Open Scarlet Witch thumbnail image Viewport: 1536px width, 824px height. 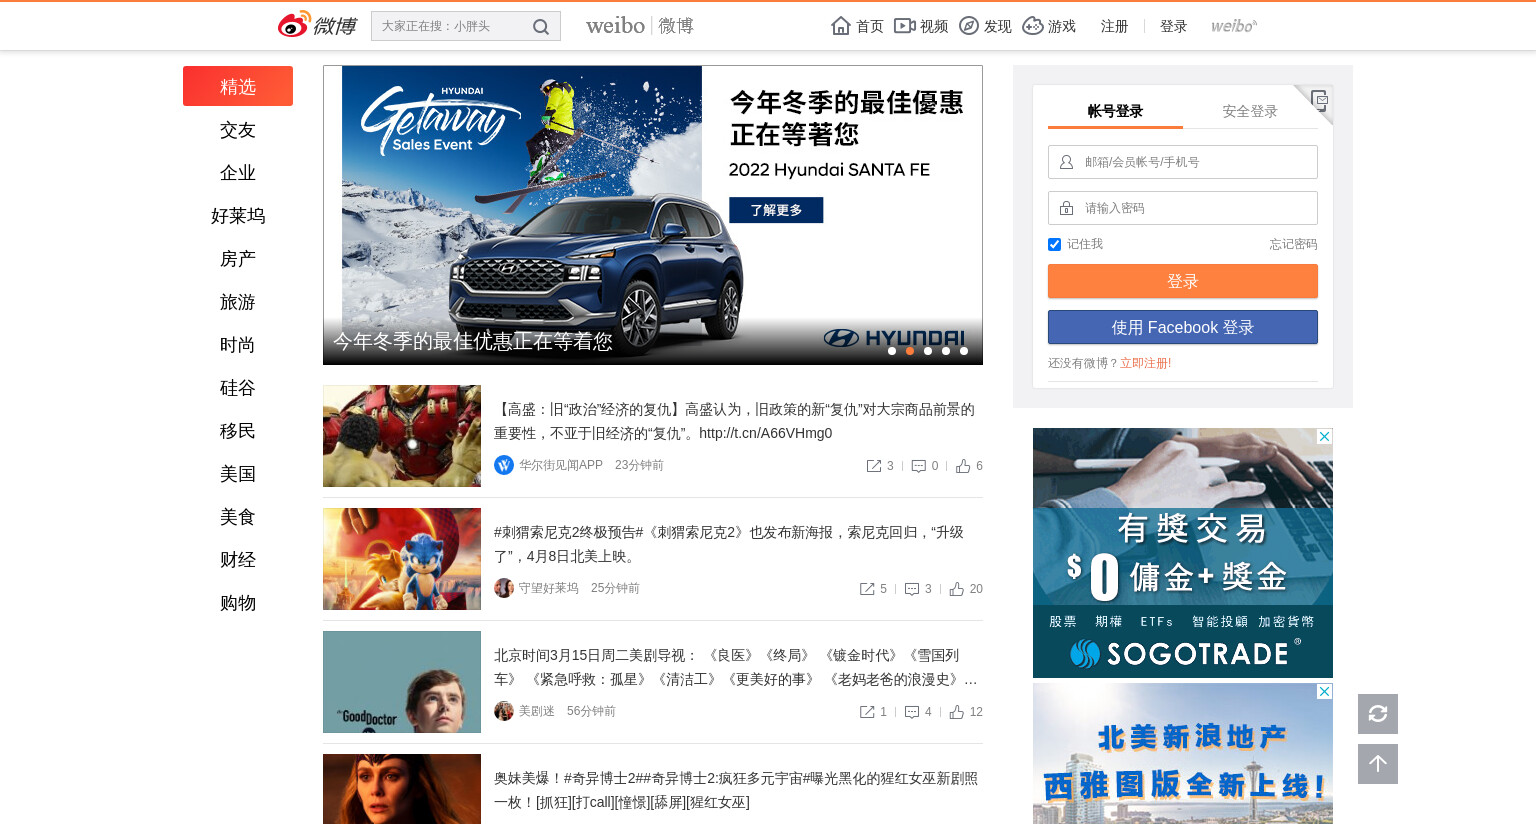[x=402, y=789]
